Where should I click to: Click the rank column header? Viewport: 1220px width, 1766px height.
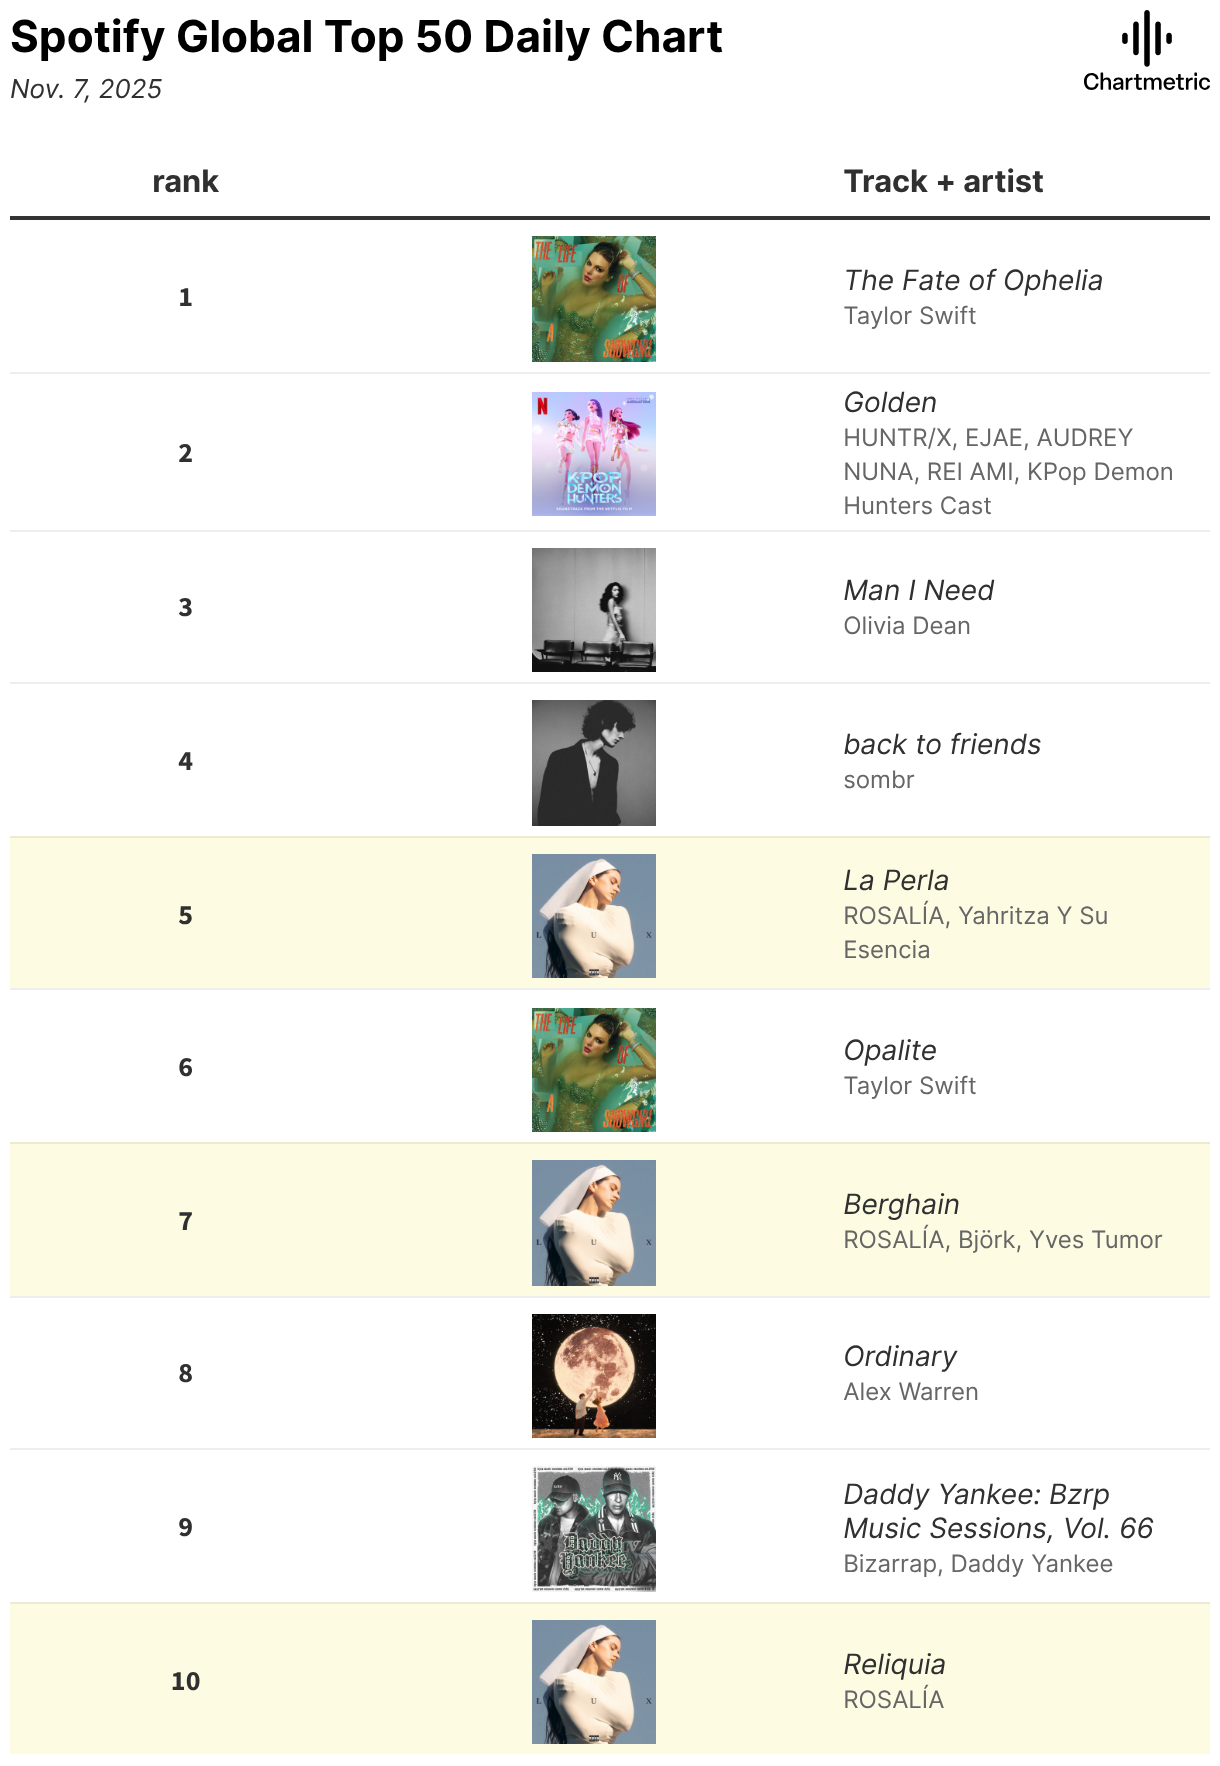[x=185, y=181]
